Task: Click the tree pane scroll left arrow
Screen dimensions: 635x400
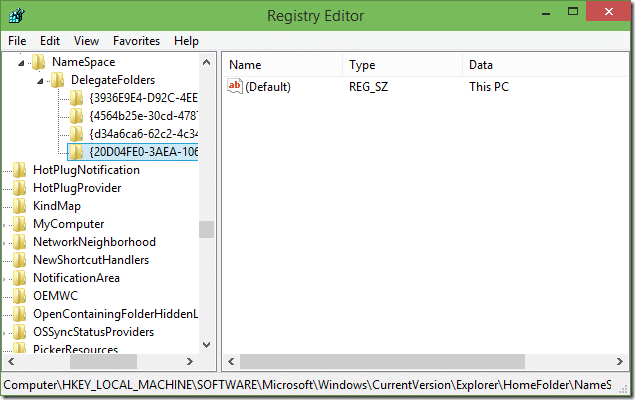Action: pyautogui.click(x=11, y=362)
